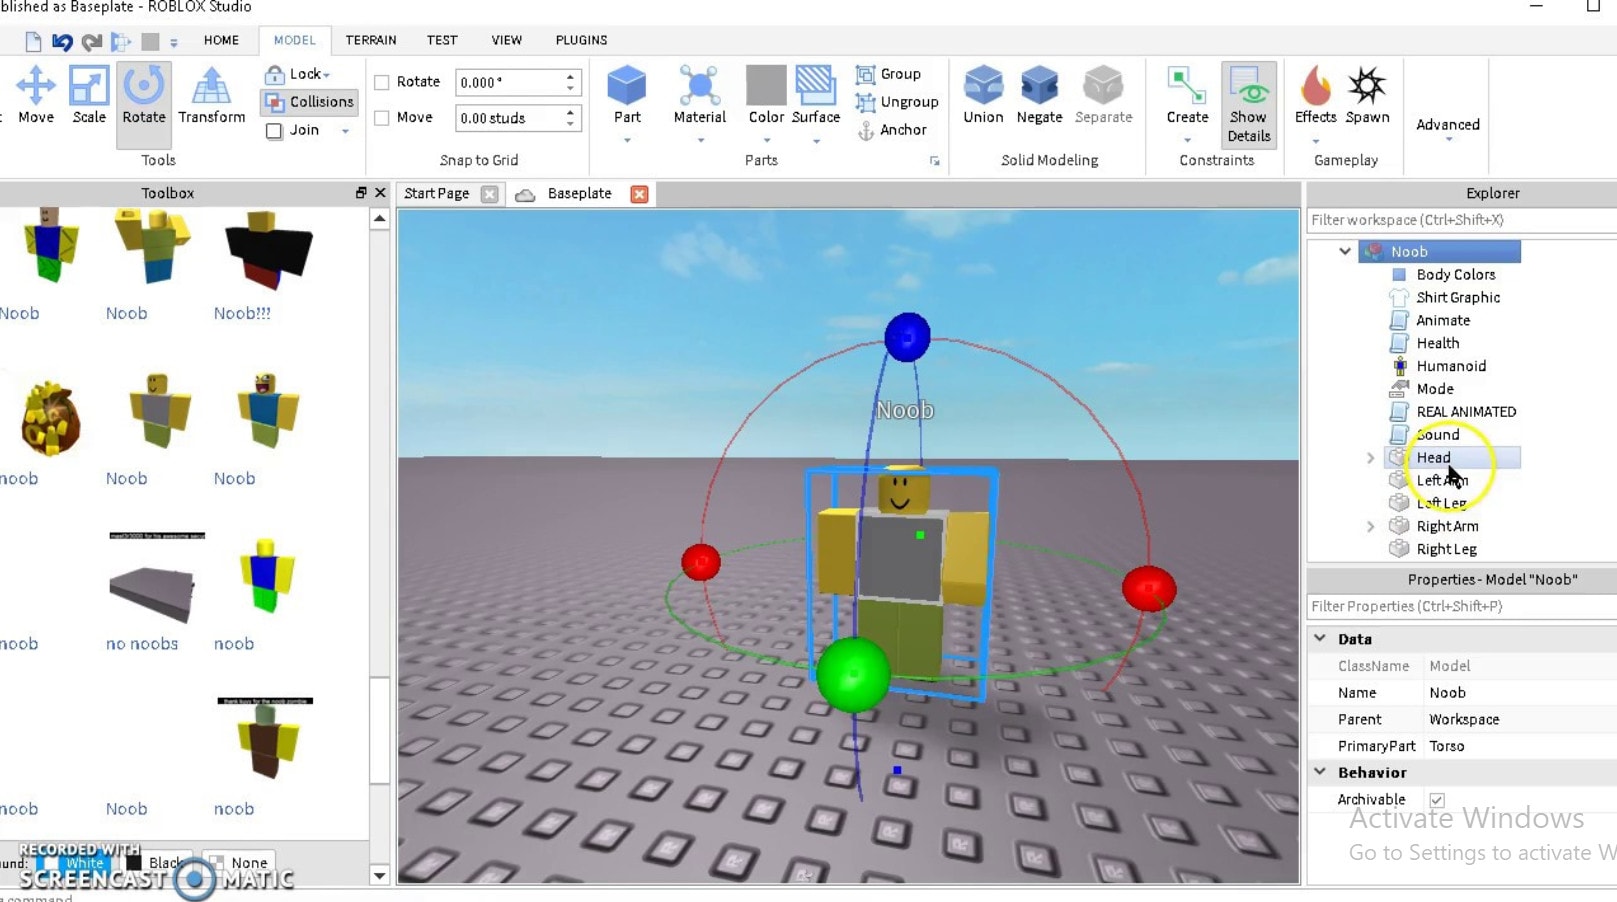
Task: Switch to the TERRAIN ribbon tab
Action: point(371,40)
